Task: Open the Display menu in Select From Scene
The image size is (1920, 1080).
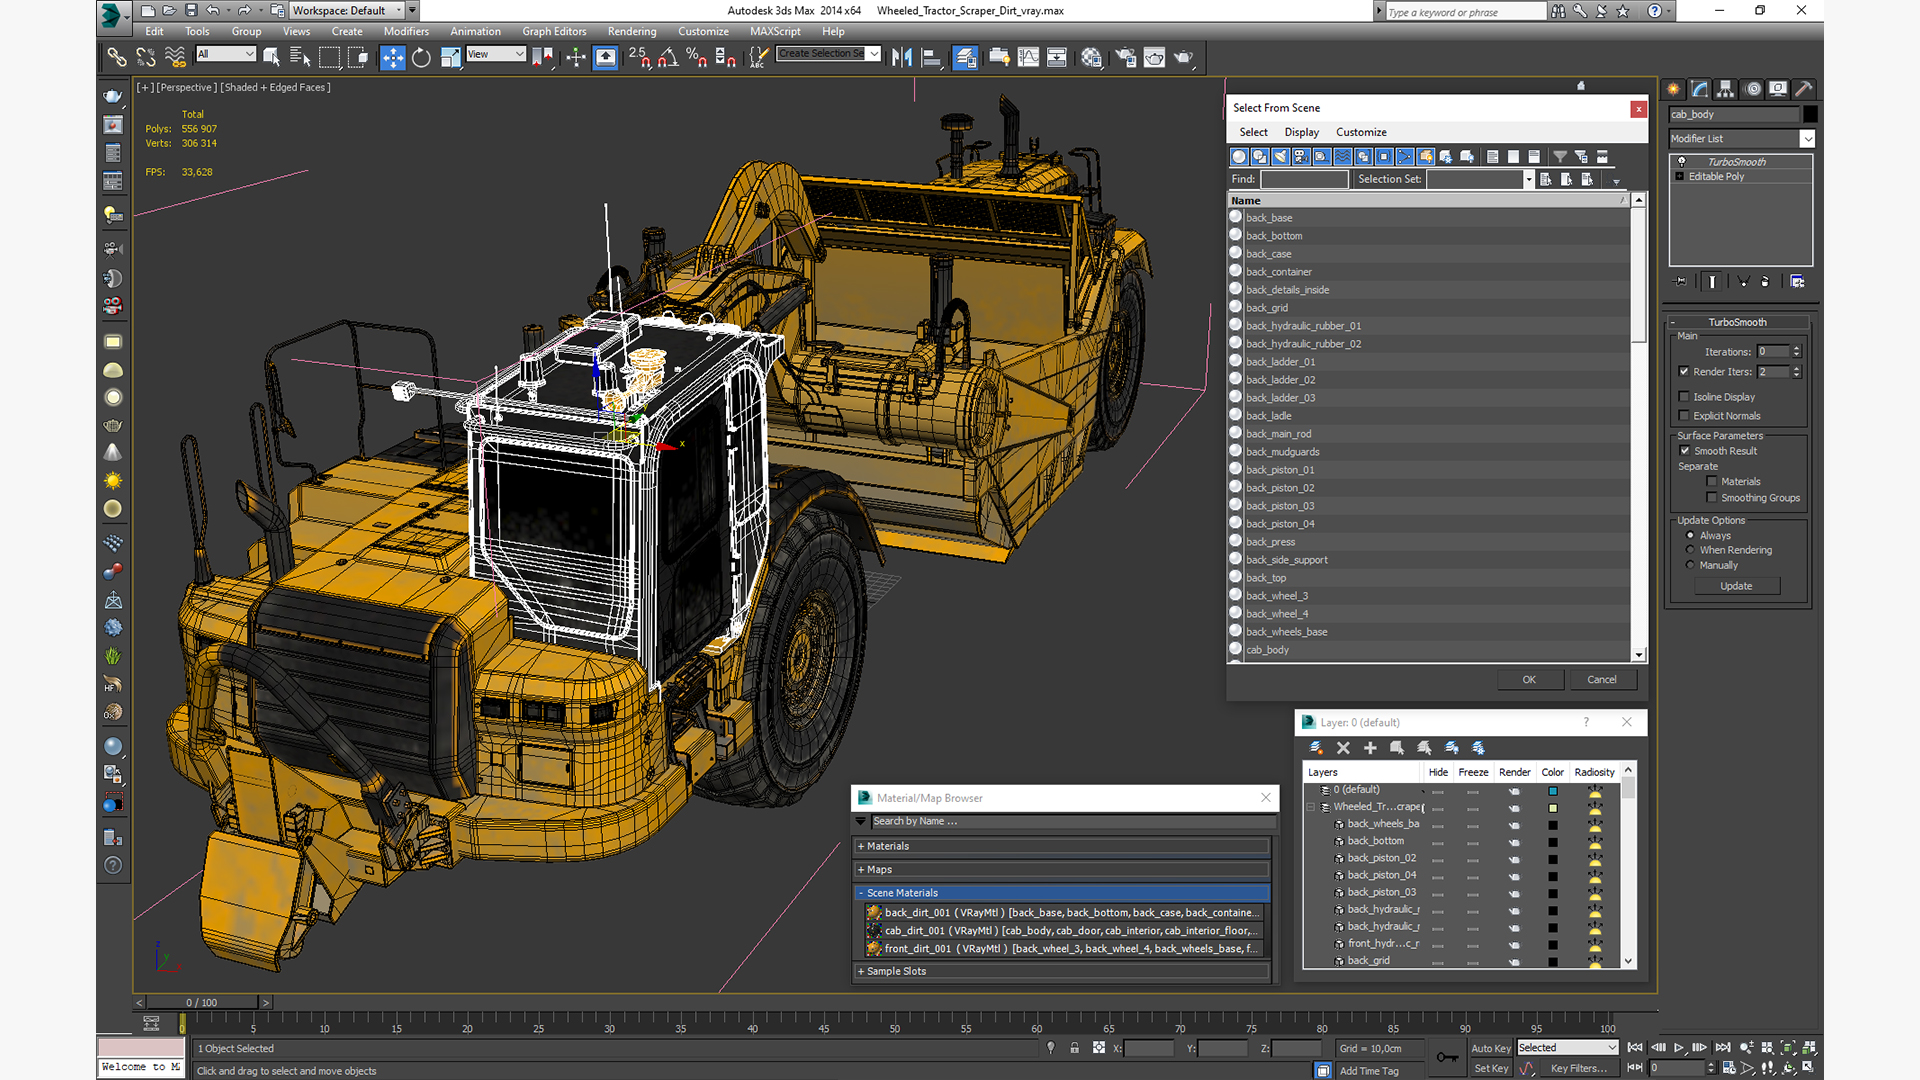Action: pyautogui.click(x=1301, y=132)
